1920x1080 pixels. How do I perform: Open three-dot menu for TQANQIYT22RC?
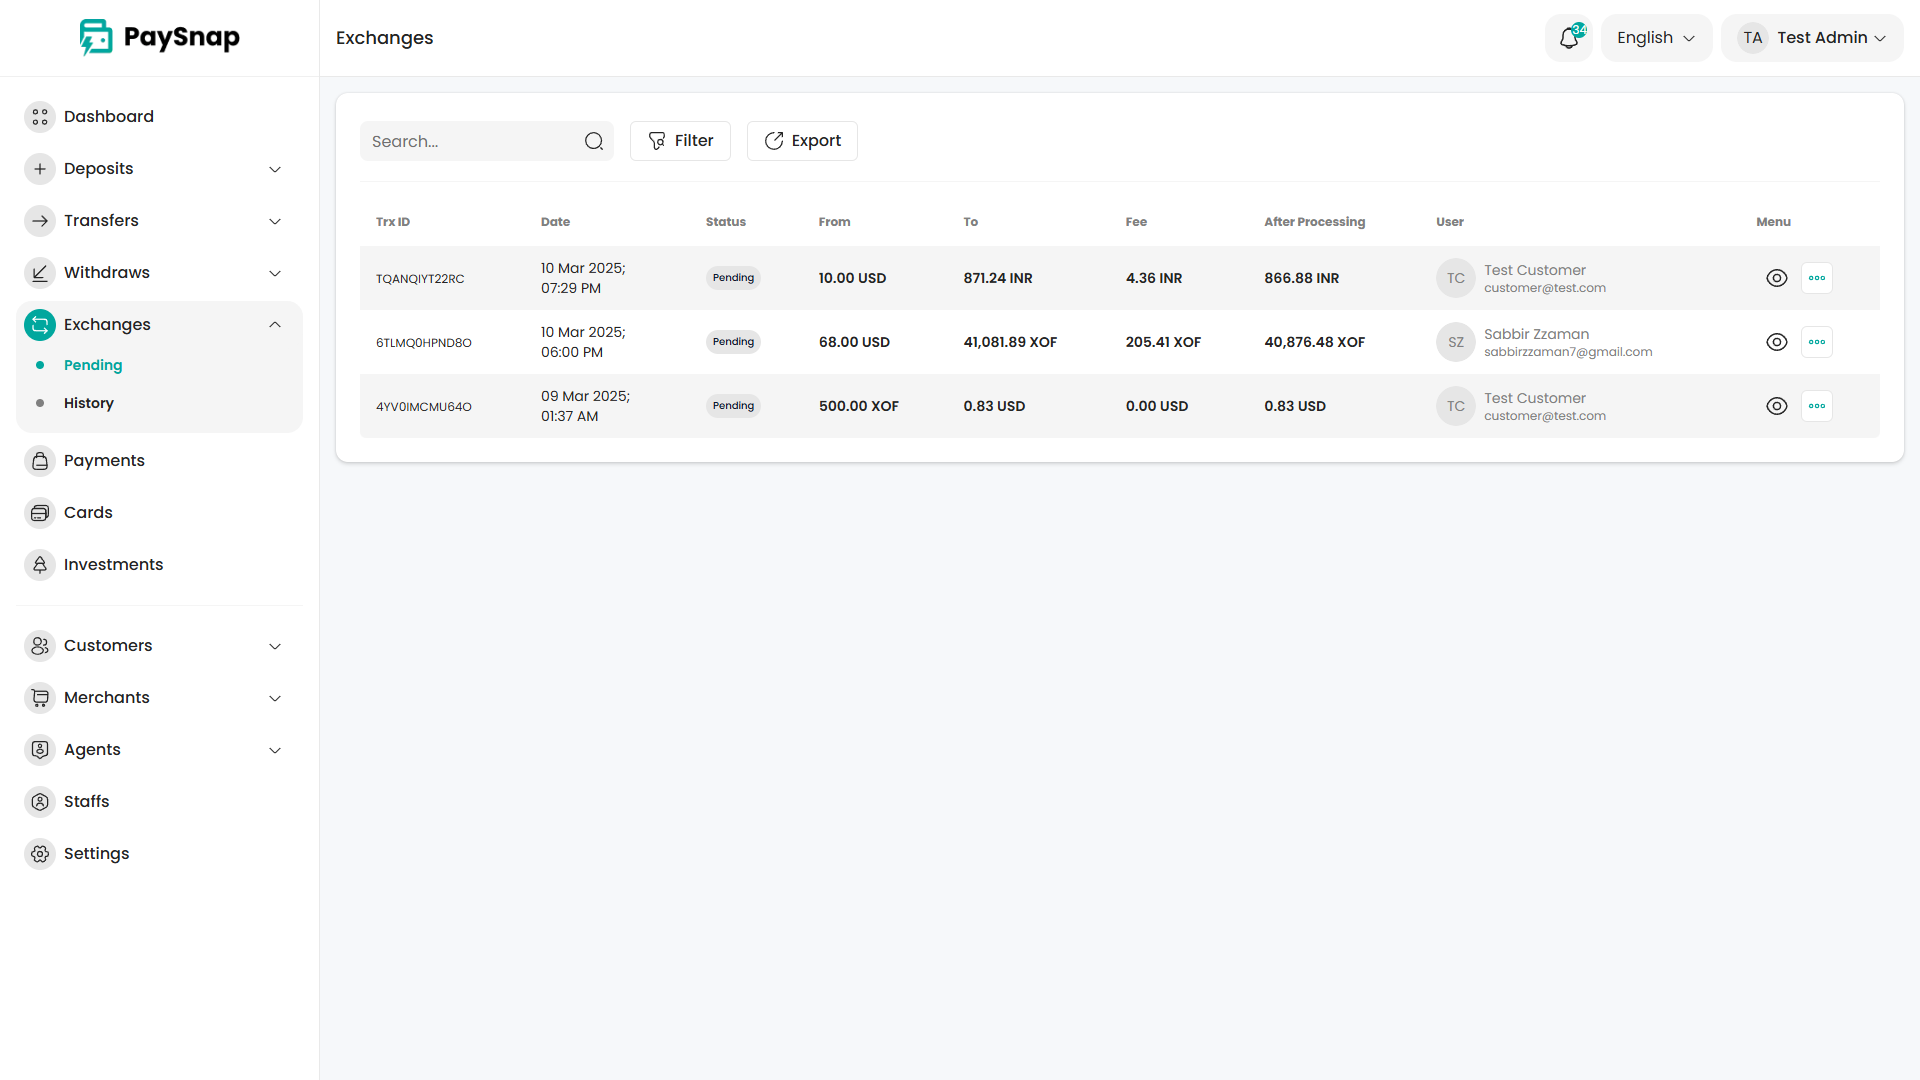point(1816,278)
